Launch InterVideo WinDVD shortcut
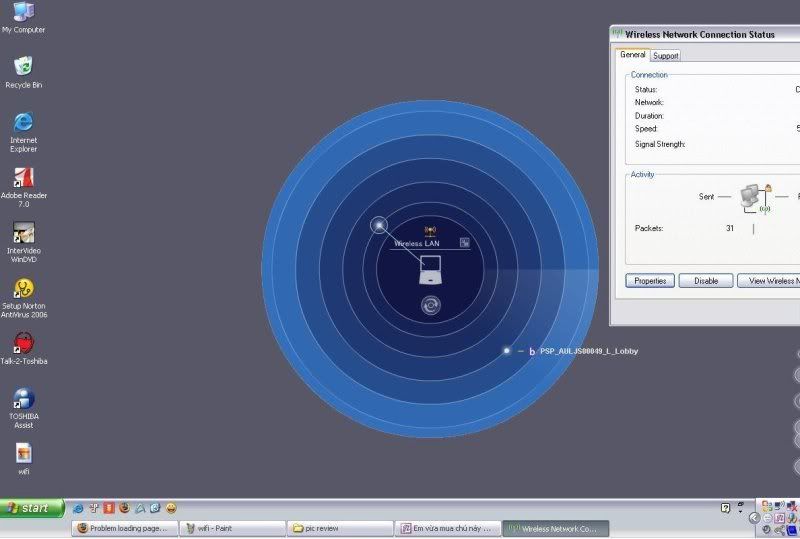Image resolution: width=800 pixels, height=539 pixels. [x=23, y=232]
